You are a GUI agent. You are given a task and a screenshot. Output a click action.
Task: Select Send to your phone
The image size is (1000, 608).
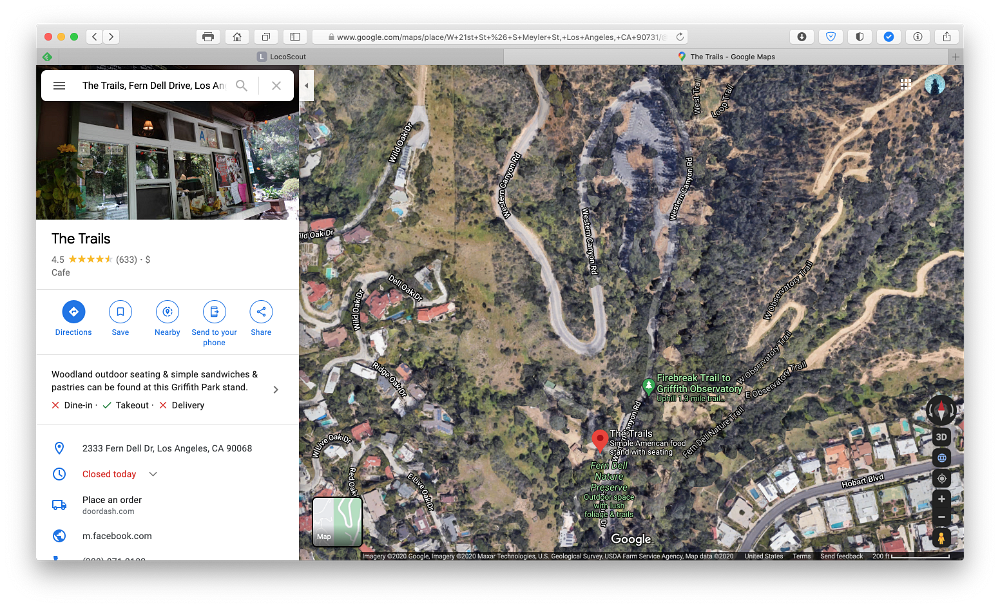click(214, 312)
